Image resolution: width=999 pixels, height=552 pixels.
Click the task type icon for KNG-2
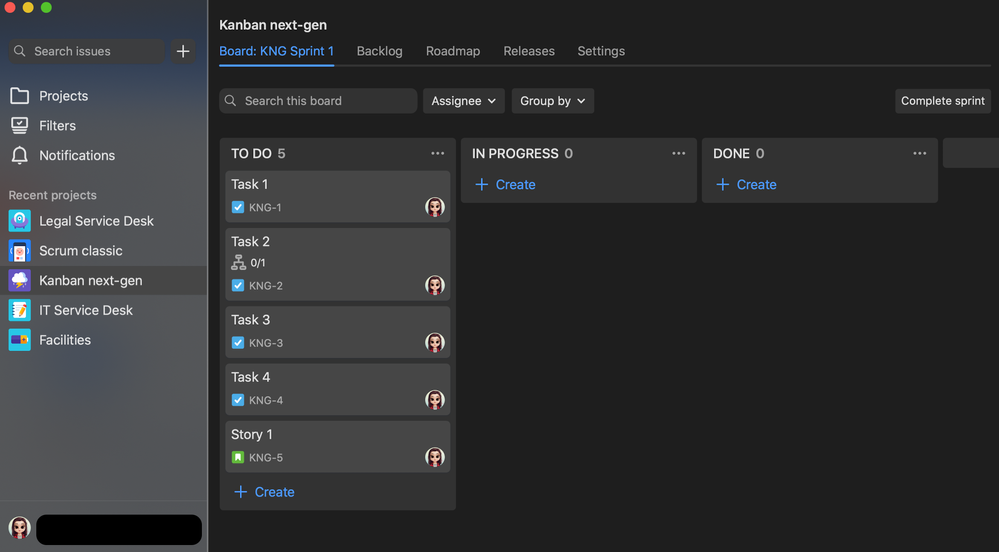coord(238,286)
